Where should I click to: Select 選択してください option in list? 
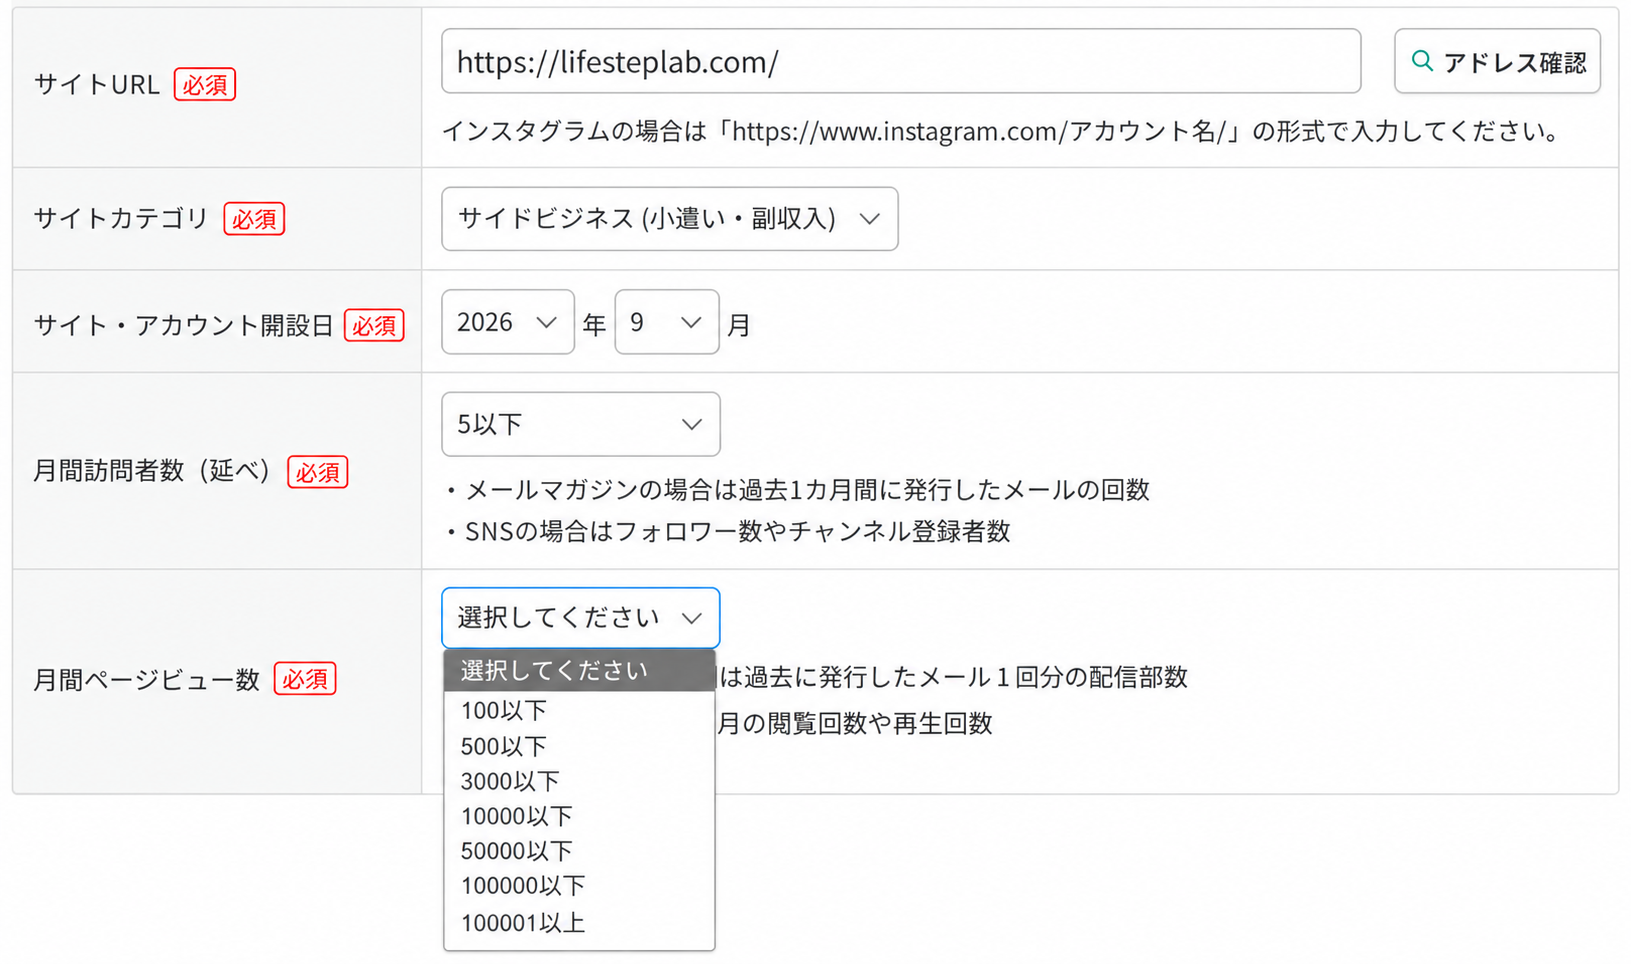coord(579,671)
